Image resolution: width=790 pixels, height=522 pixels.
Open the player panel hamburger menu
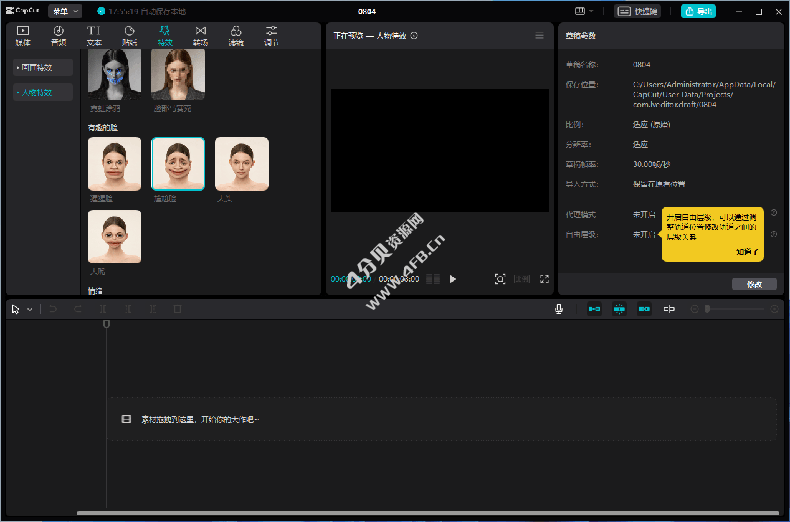540,36
